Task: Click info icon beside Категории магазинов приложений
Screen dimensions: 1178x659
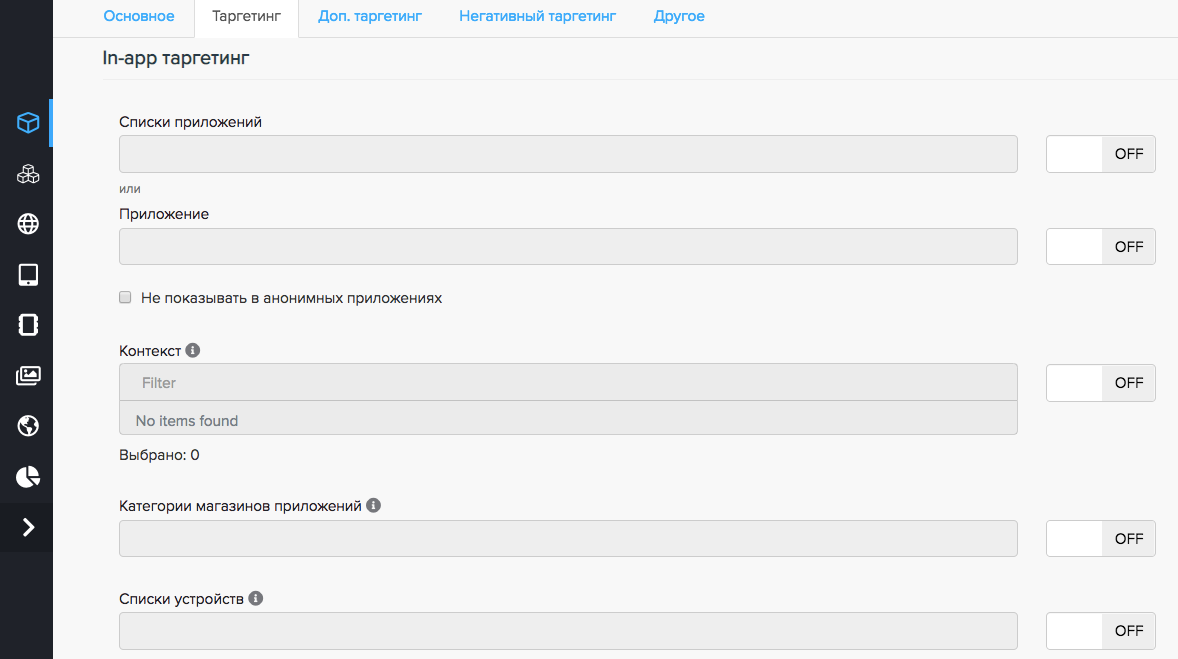Action: [x=373, y=506]
